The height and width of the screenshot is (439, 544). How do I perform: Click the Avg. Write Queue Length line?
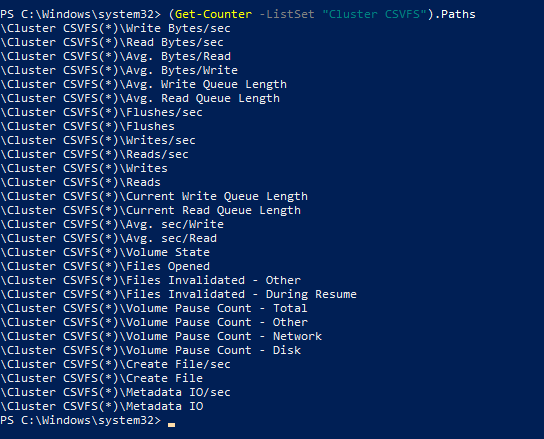point(143,84)
